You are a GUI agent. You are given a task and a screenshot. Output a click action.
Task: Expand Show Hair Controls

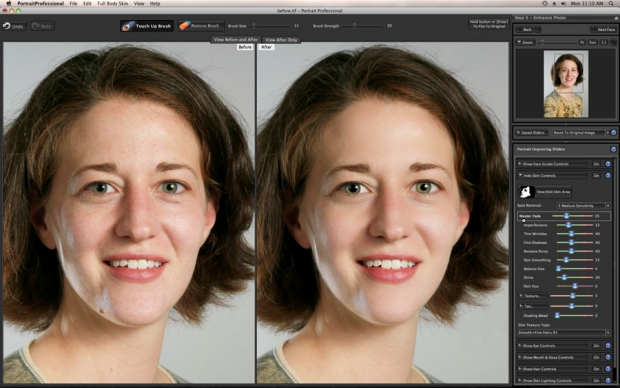(552, 369)
